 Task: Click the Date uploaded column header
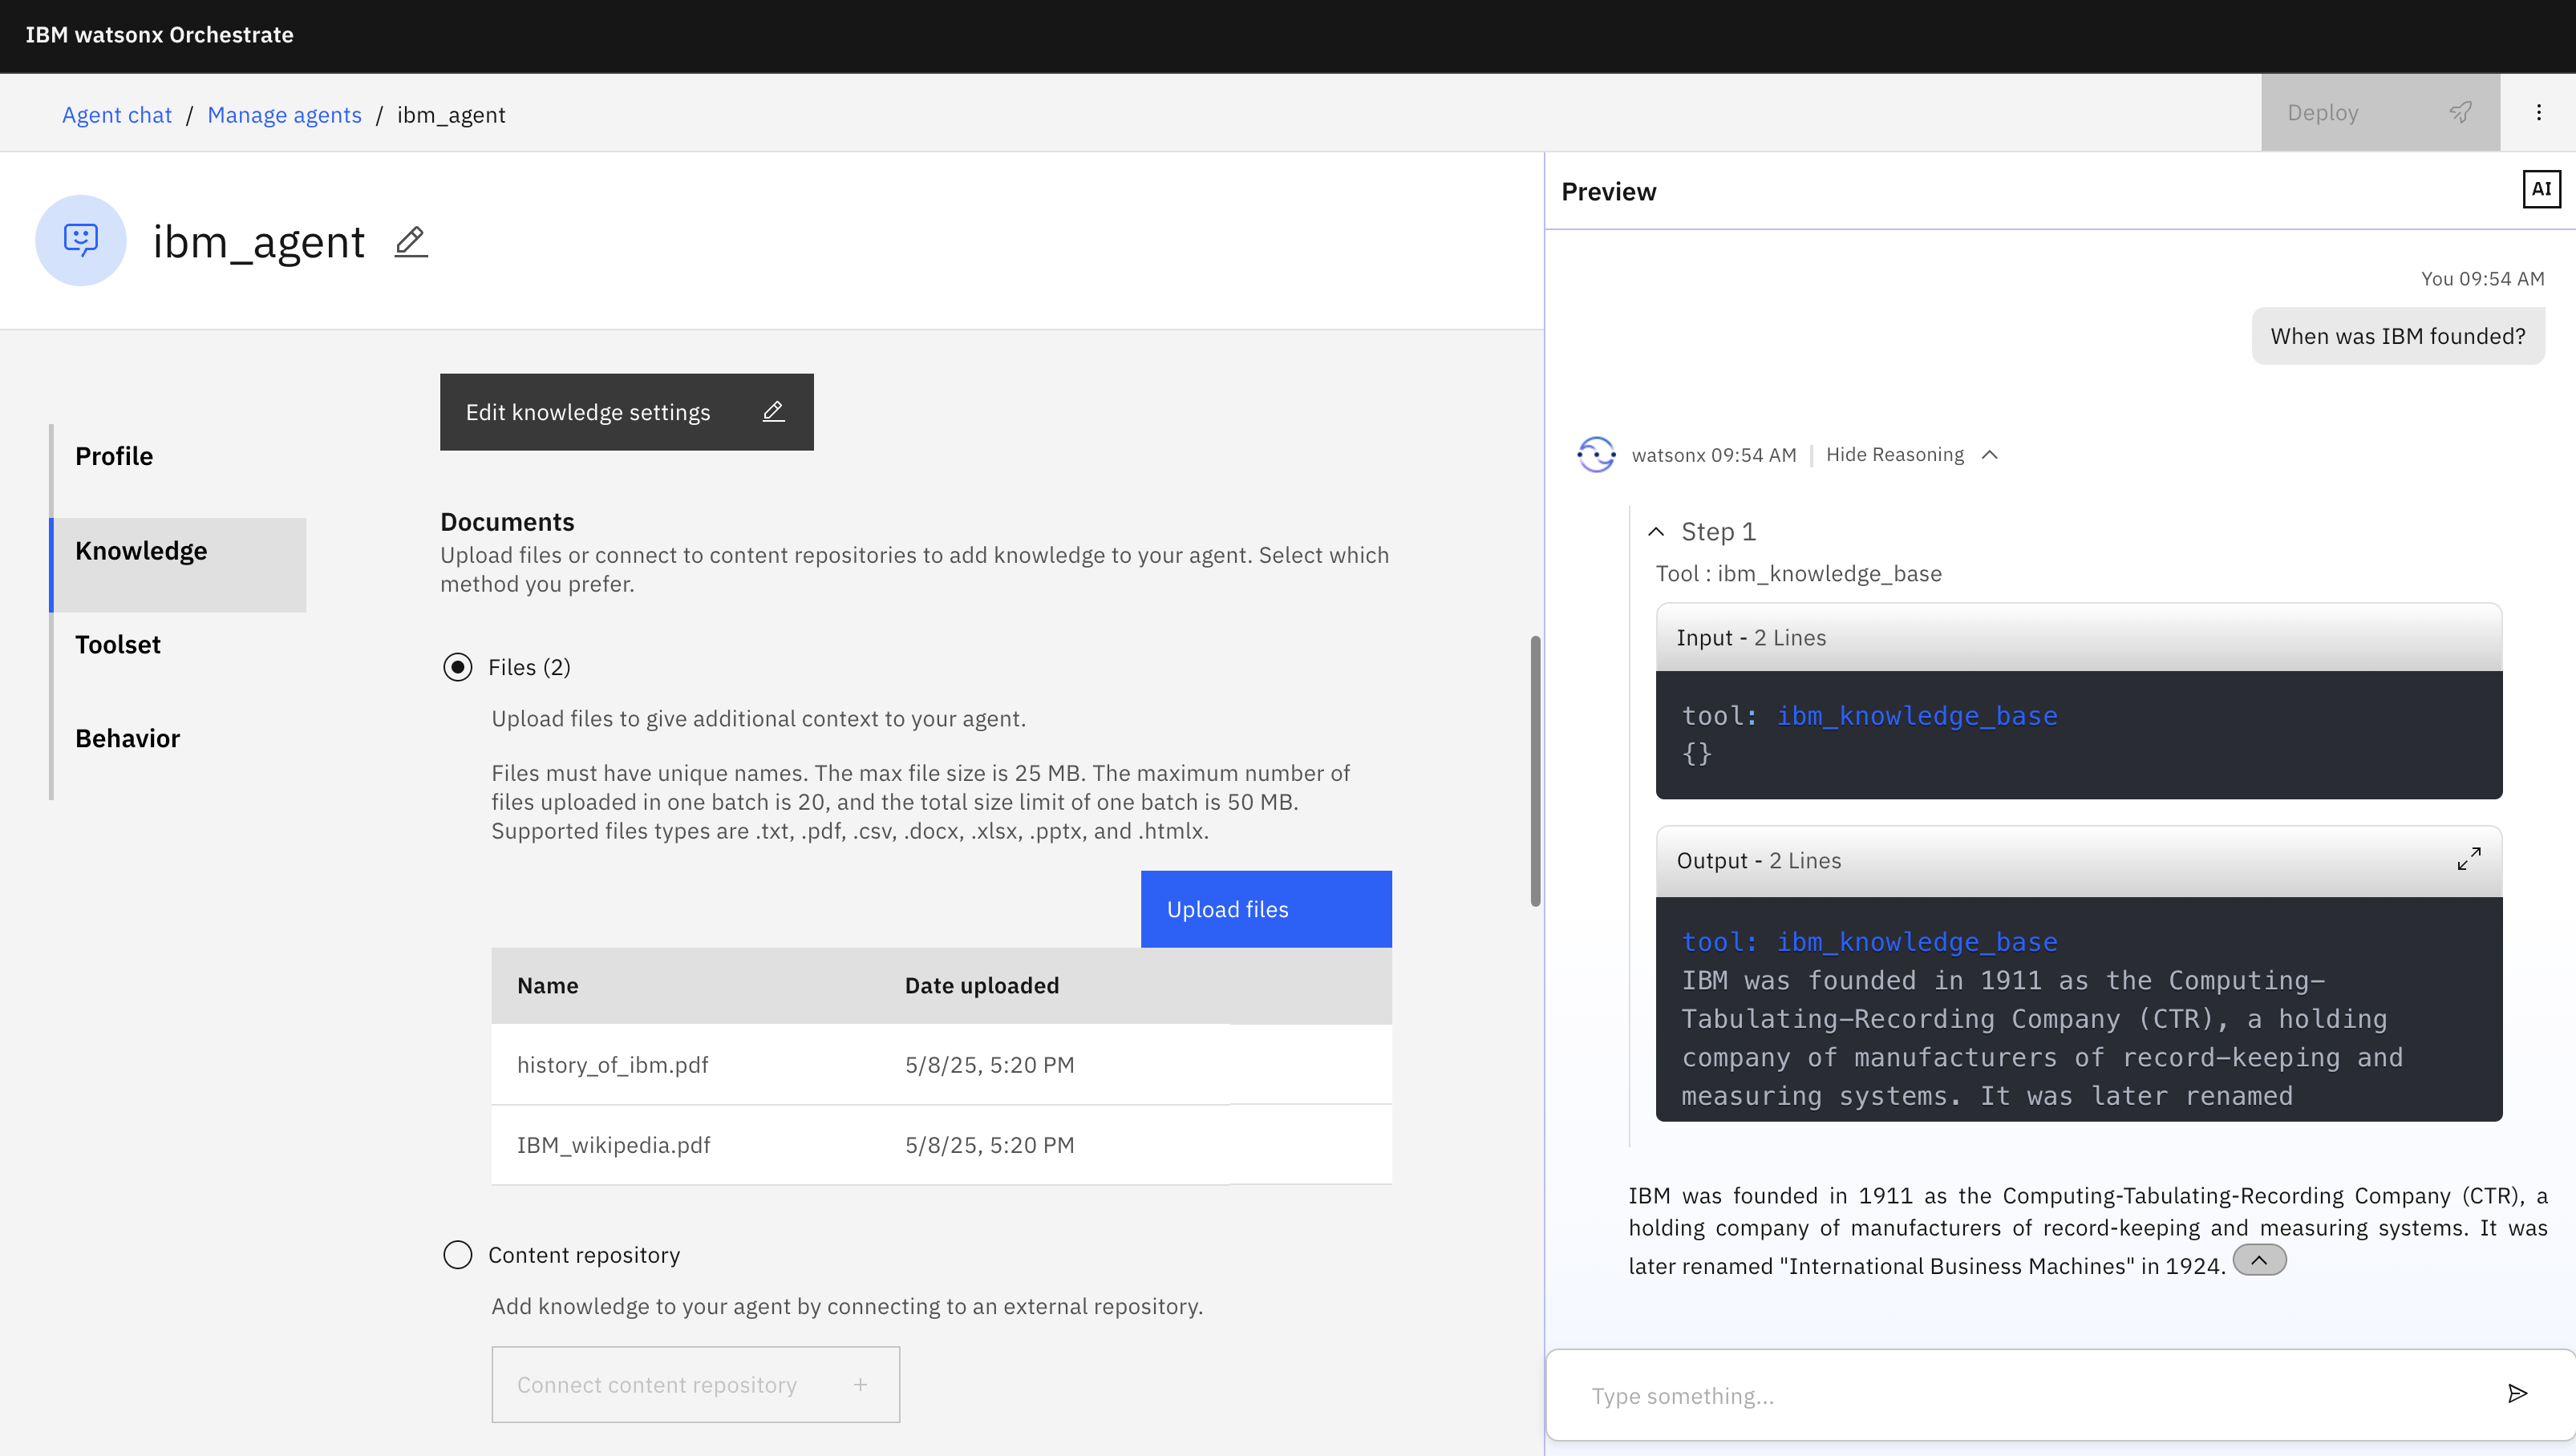coord(982,986)
